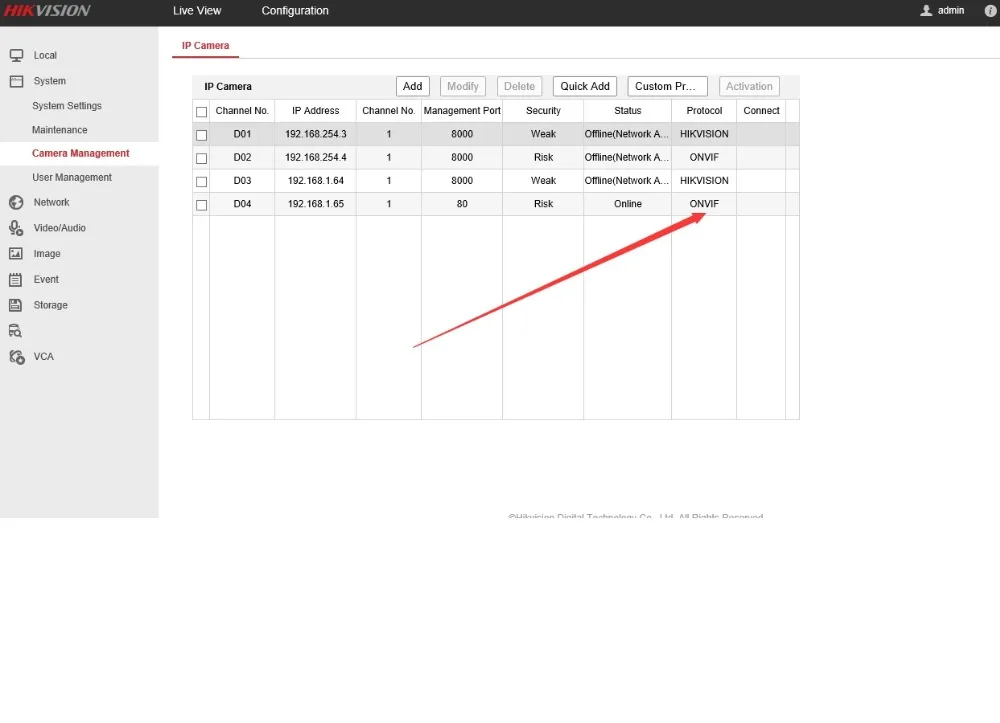Click the Hikvision logo
The height and width of the screenshot is (723, 1000).
(x=47, y=11)
